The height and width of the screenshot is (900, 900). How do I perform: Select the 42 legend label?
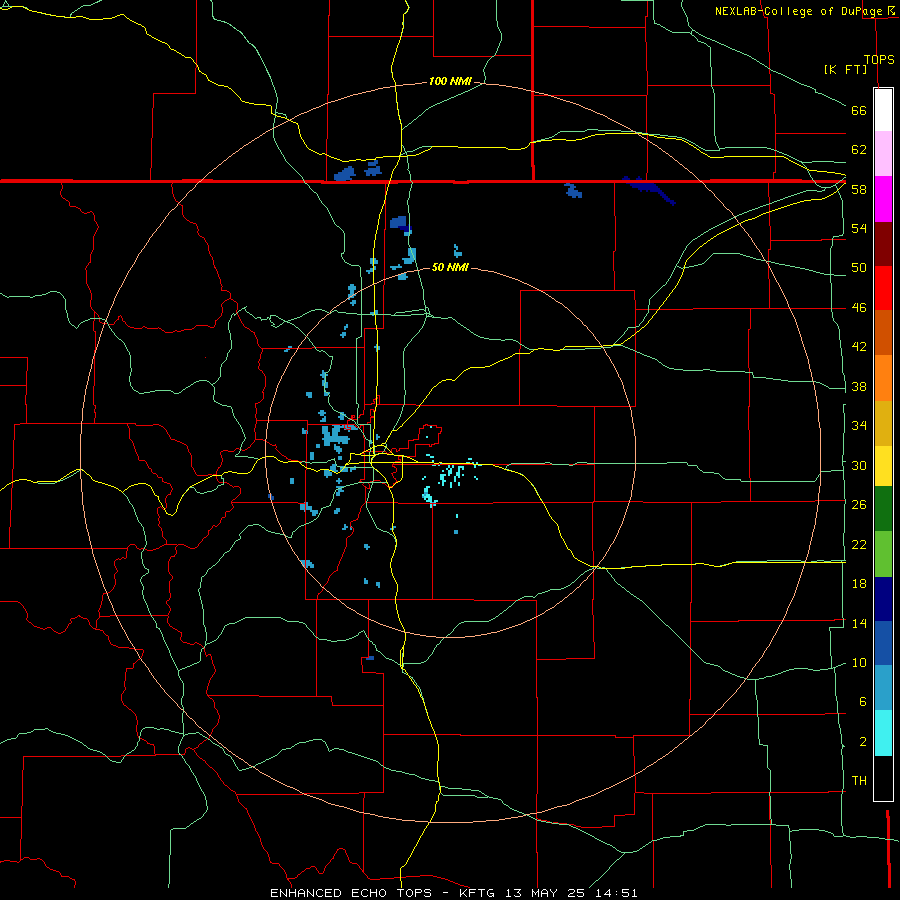pyautogui.click(x=859, y=347)
